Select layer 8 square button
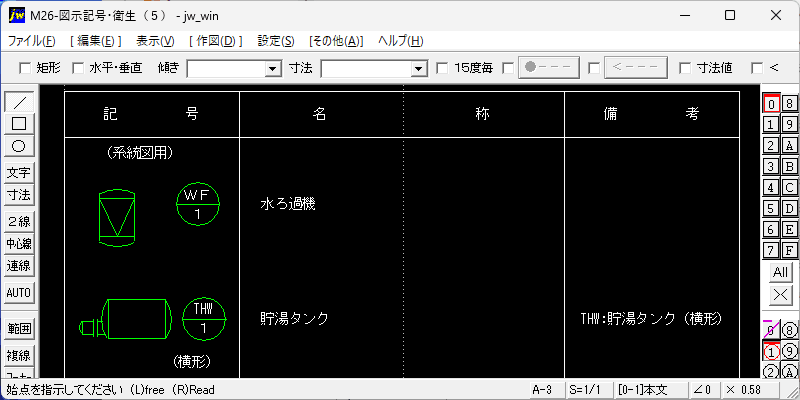Image resolution: width=800 pixels, height=400 pixels. (789, 104)
